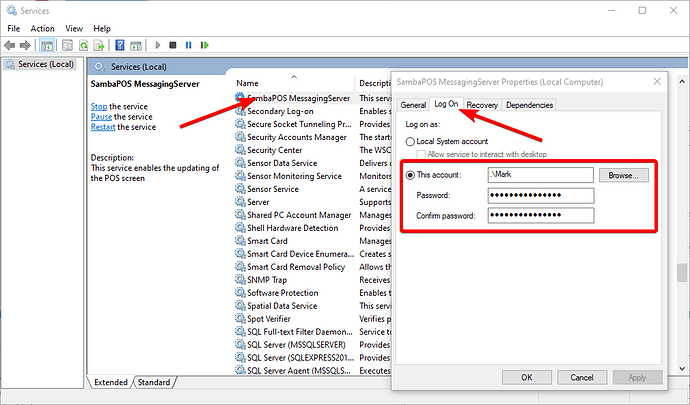
Task: Switch to the Dependencies tab
Action: pyautogui.click(x=529, y=105)
